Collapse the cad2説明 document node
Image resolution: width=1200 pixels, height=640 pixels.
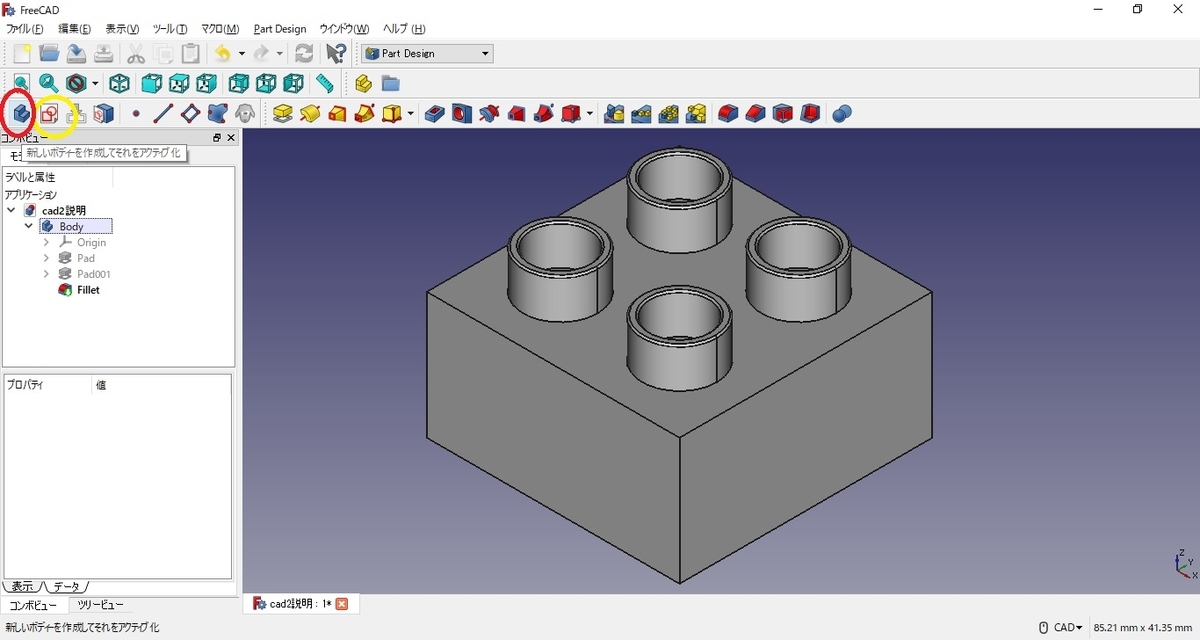tap(11, 211)
